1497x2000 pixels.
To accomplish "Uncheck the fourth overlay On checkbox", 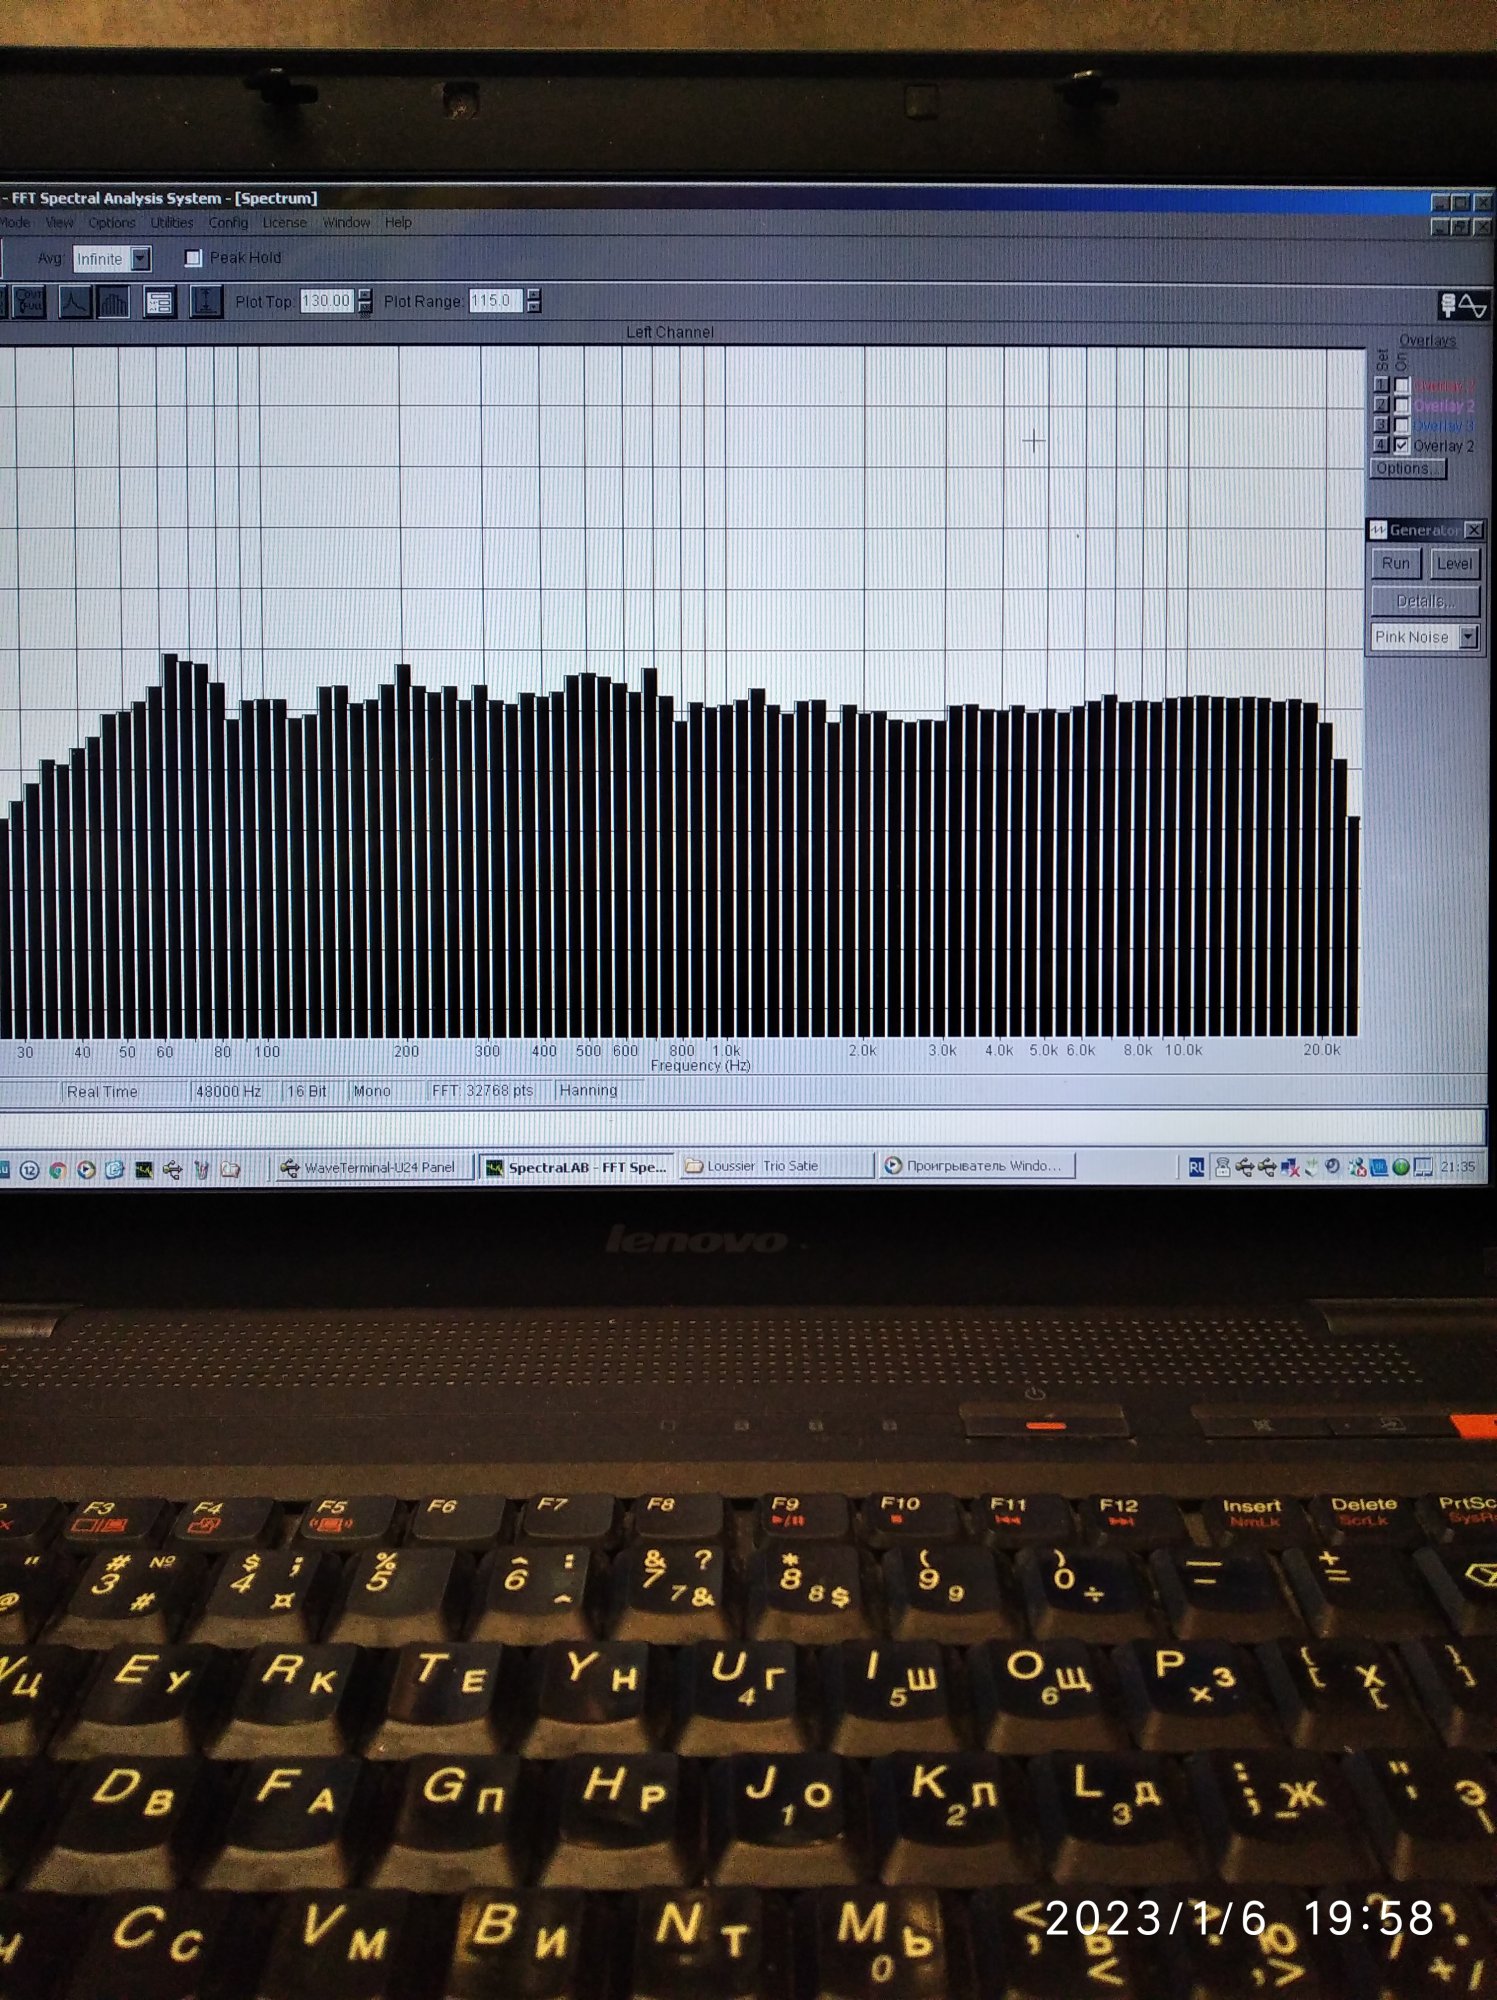I will click(x=1402, y=445).
